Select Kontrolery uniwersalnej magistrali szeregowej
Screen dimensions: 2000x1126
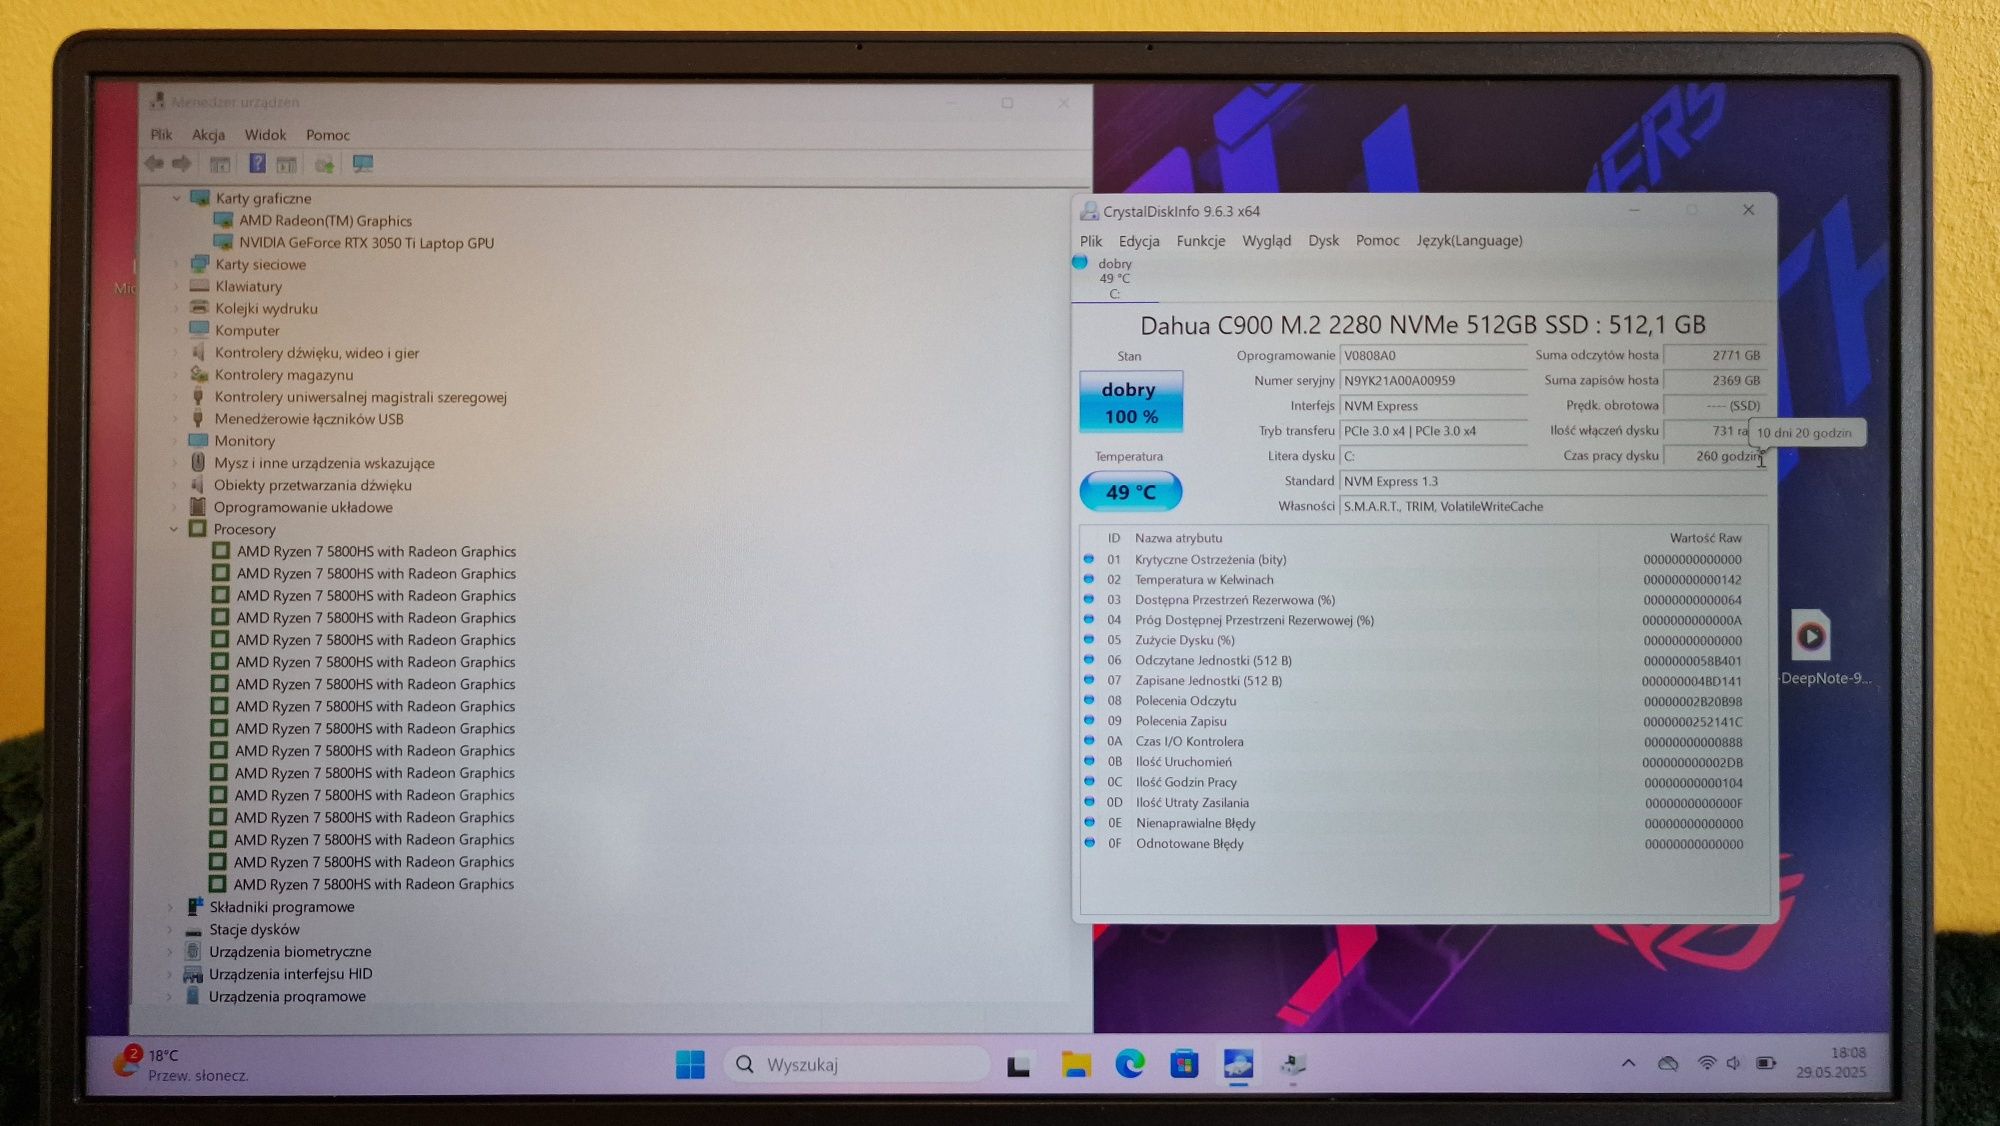[x=360, y=397]
